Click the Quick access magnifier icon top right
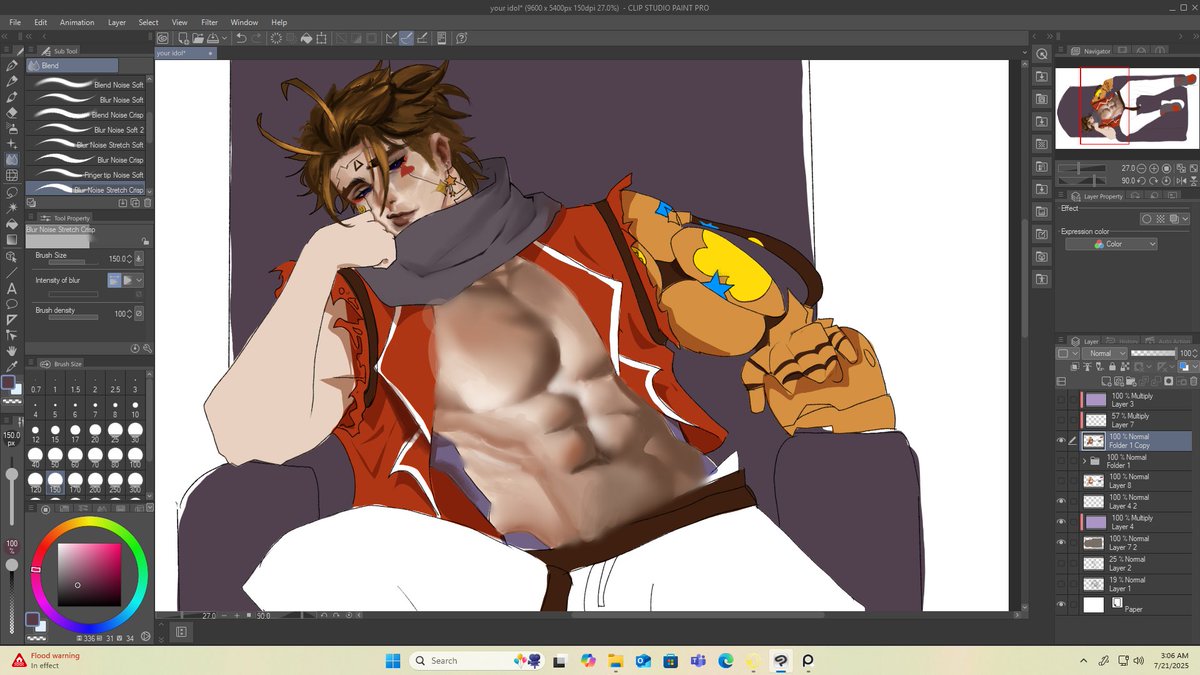Screen dimensions: 1200x675 click(x=1041, y=54)
